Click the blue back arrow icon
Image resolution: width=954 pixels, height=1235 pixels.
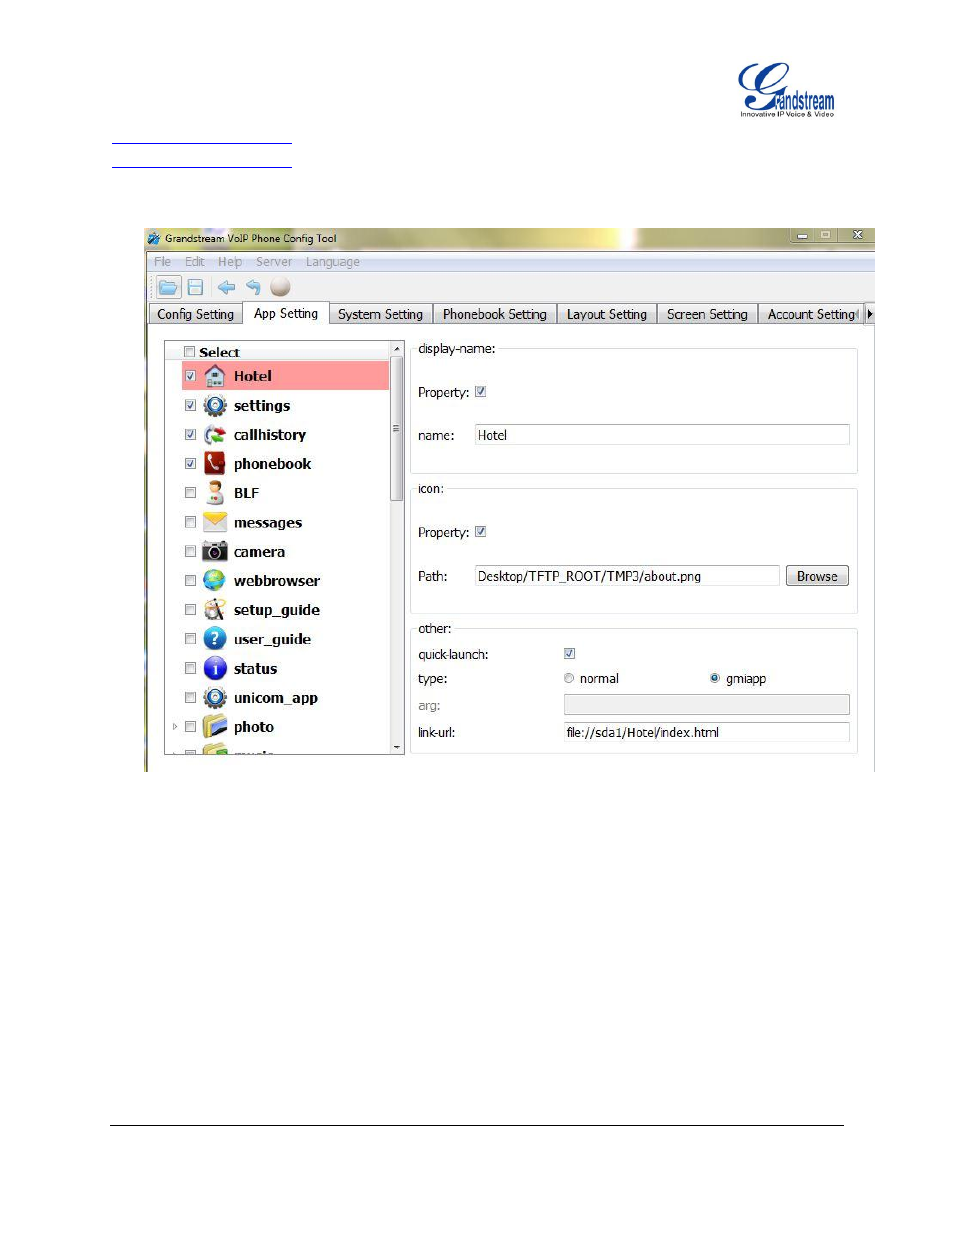[226, 288]
